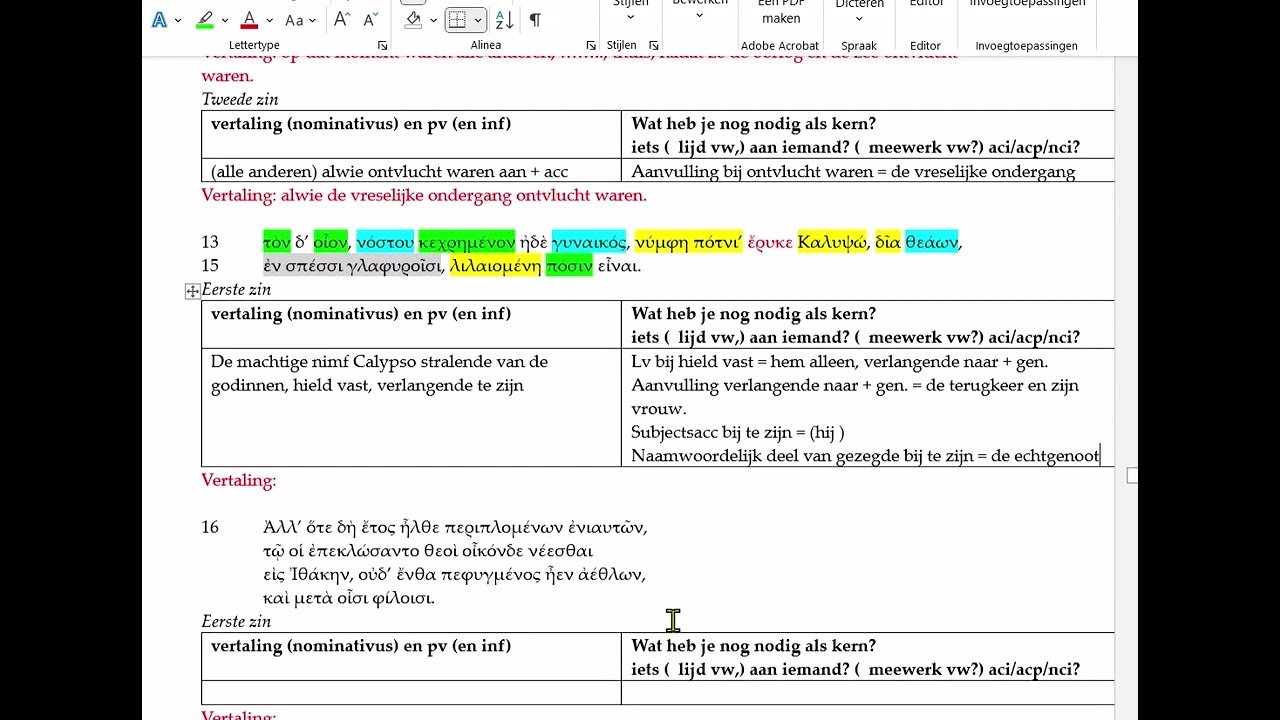Screen dimensions: 1280x720
Task: Click the highlighted name 'Καλυψώ'
Action: pos(832,242)
